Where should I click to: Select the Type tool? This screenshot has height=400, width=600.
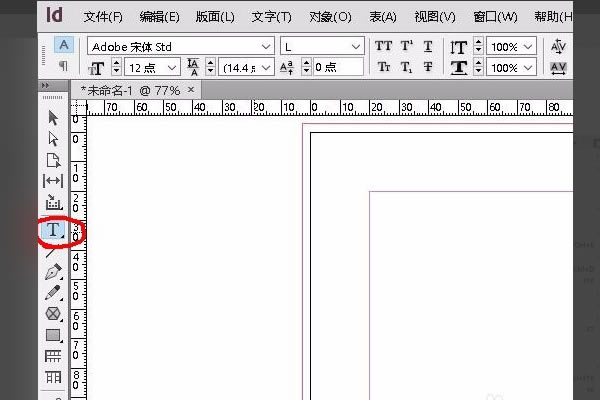click(x=53, y=230)
